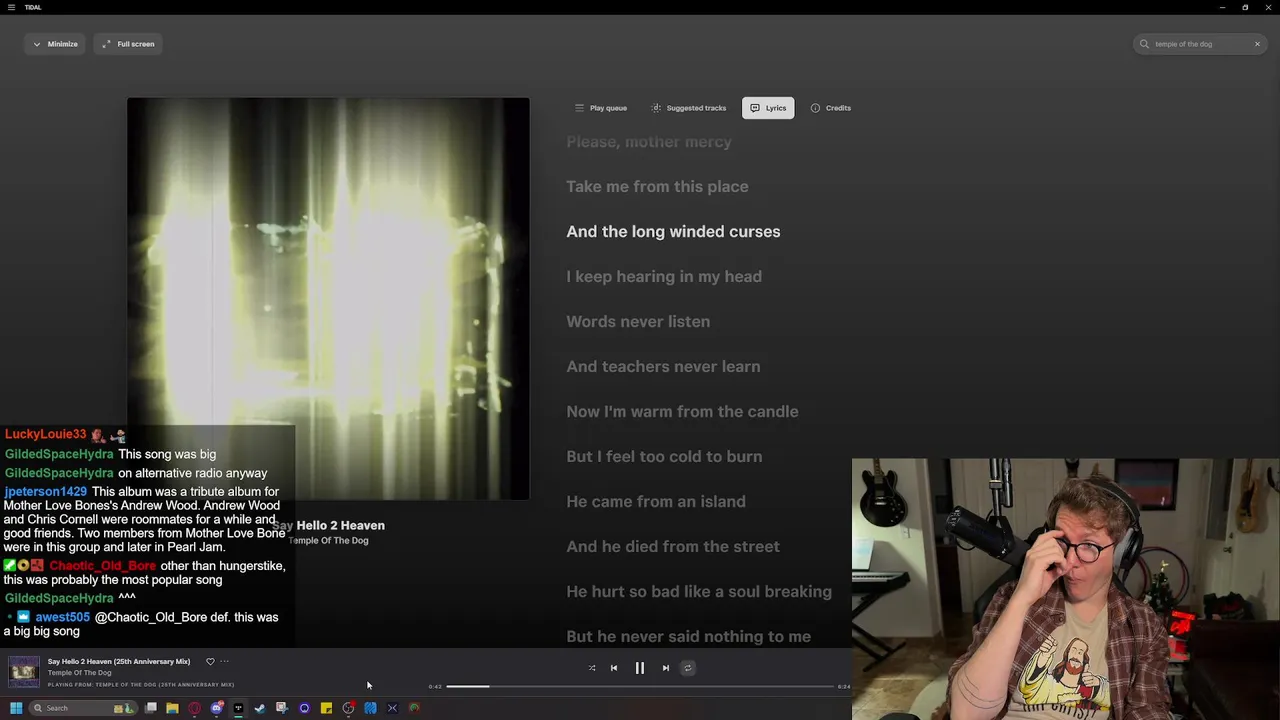Open the blue globe app in the taskbar

pyautogui.click(x=370, y=708)
